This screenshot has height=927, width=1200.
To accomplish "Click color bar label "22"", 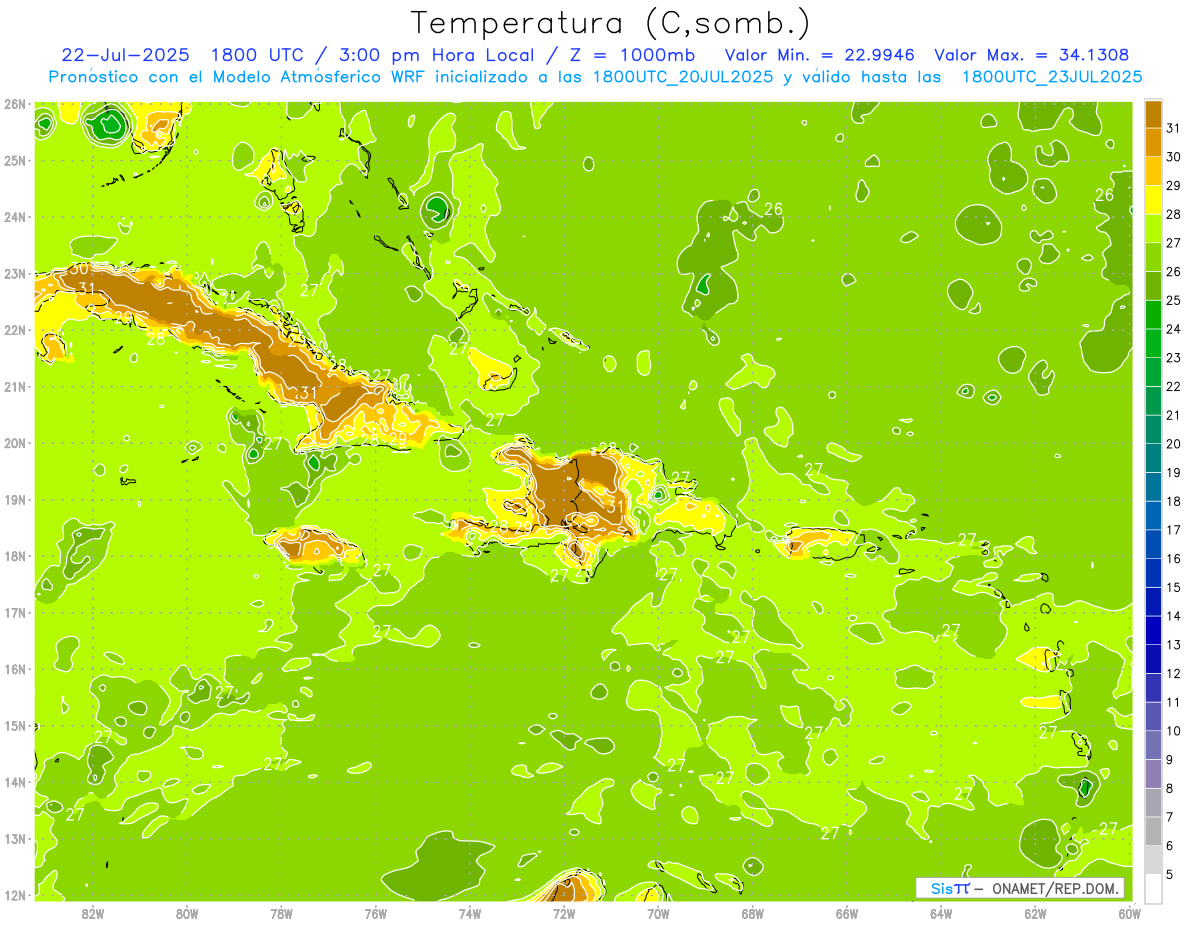I will click(1174, 386).
